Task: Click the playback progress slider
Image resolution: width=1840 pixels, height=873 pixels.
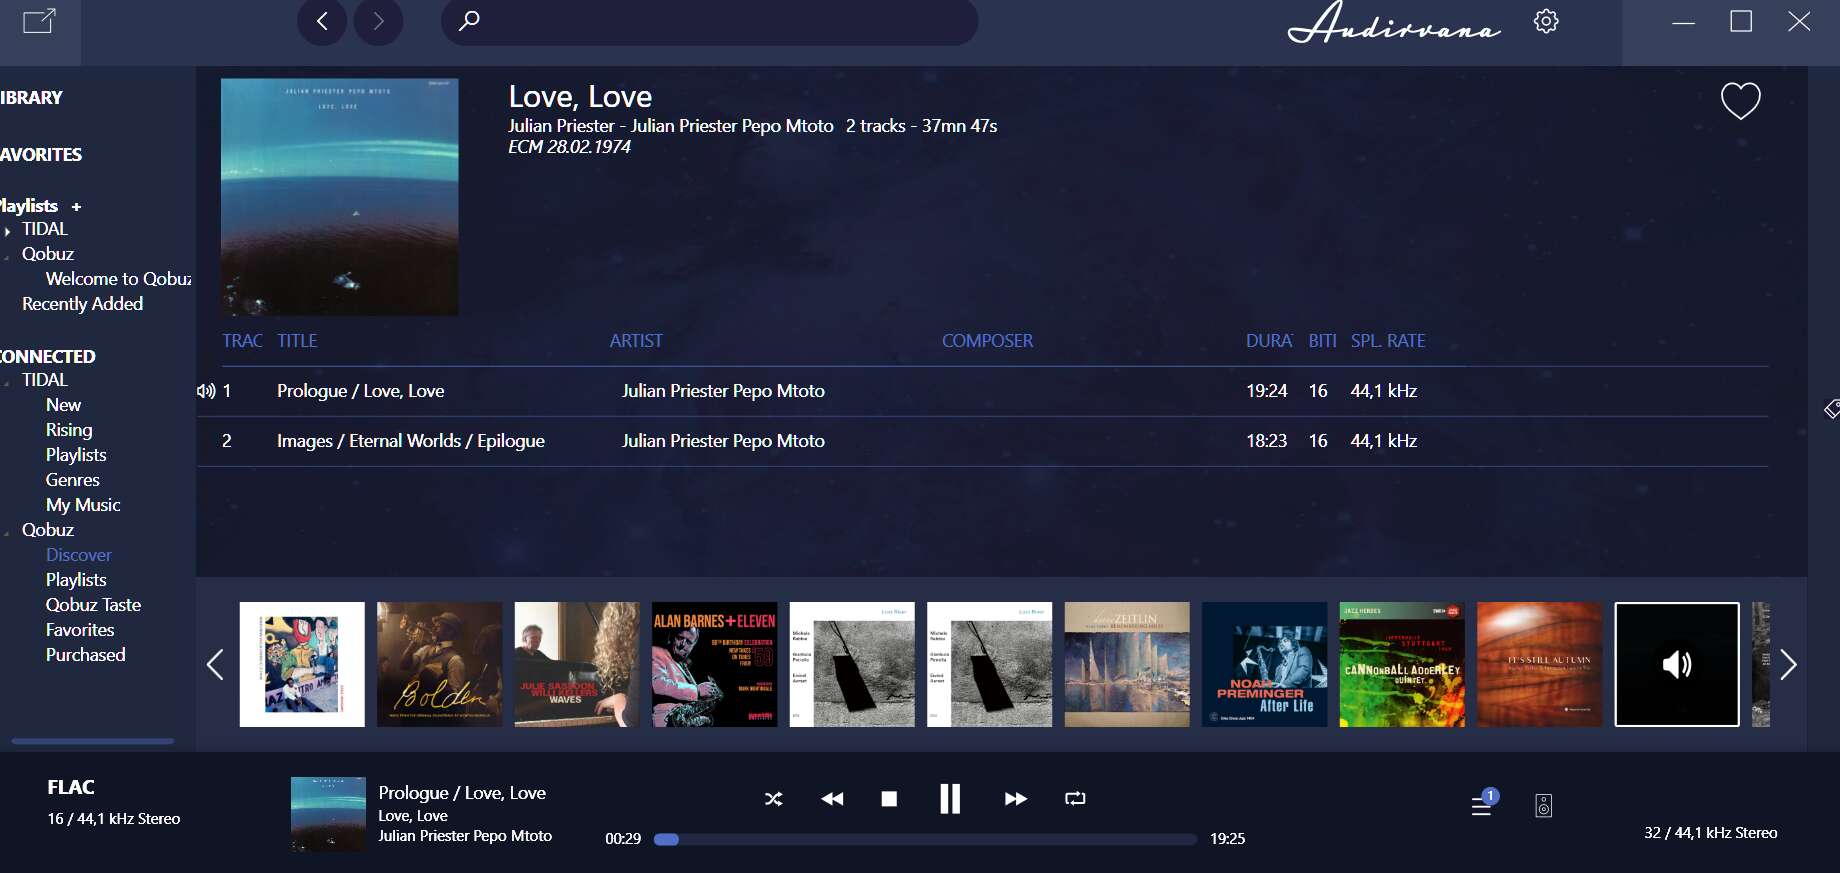Action: pos(925,839)
